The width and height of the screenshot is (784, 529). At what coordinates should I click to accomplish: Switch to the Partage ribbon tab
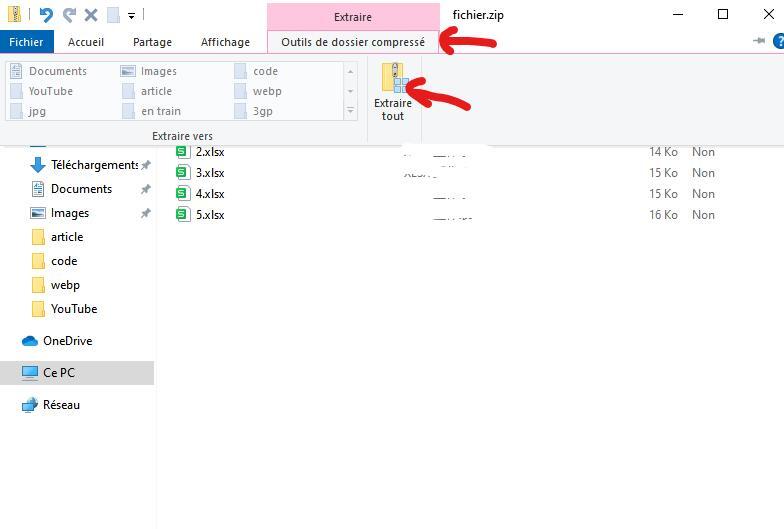pyautogui.click(x=152, y=42)
